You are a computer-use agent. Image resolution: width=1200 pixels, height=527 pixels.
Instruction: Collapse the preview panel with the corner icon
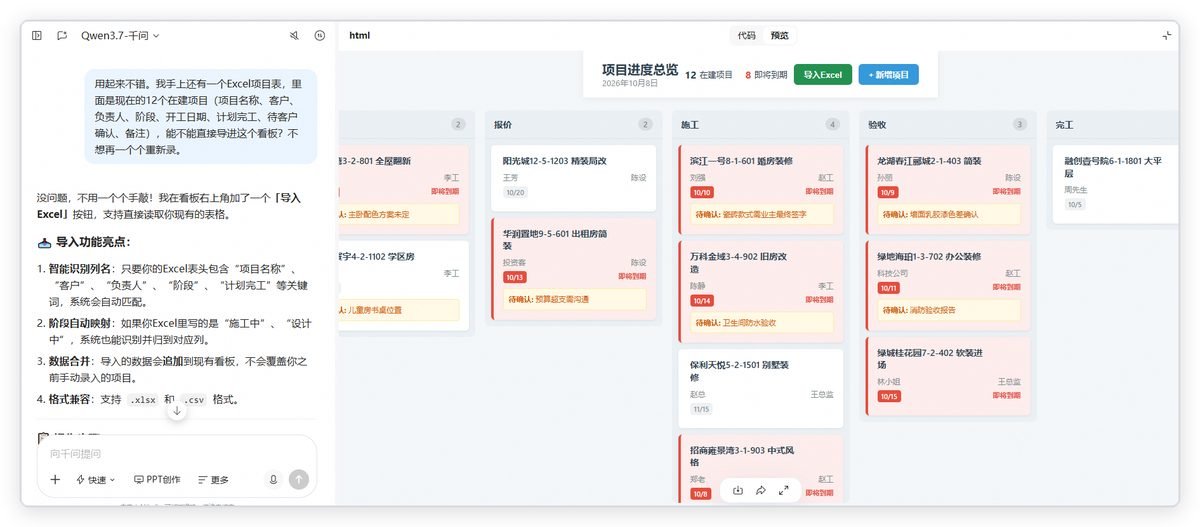(x=1166, y=35)
